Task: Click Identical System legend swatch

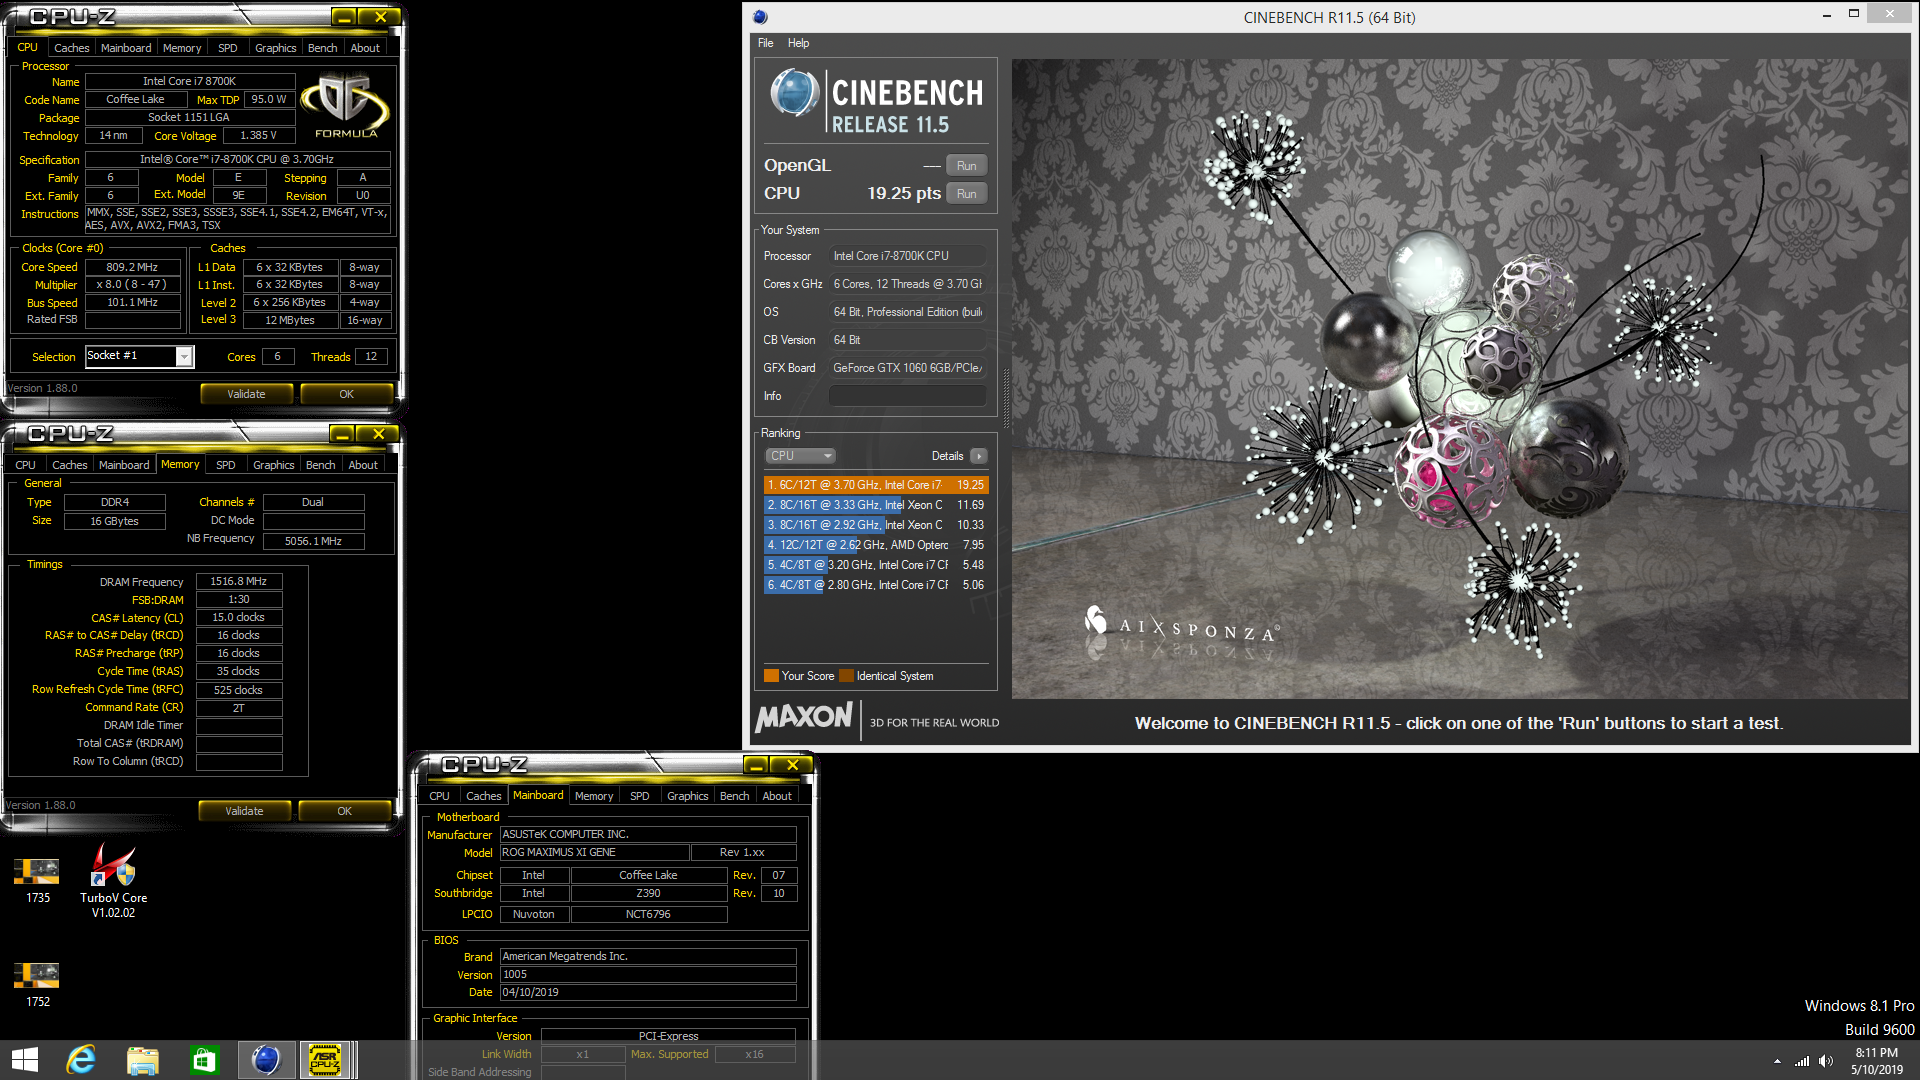Action: tap(847, 676)
